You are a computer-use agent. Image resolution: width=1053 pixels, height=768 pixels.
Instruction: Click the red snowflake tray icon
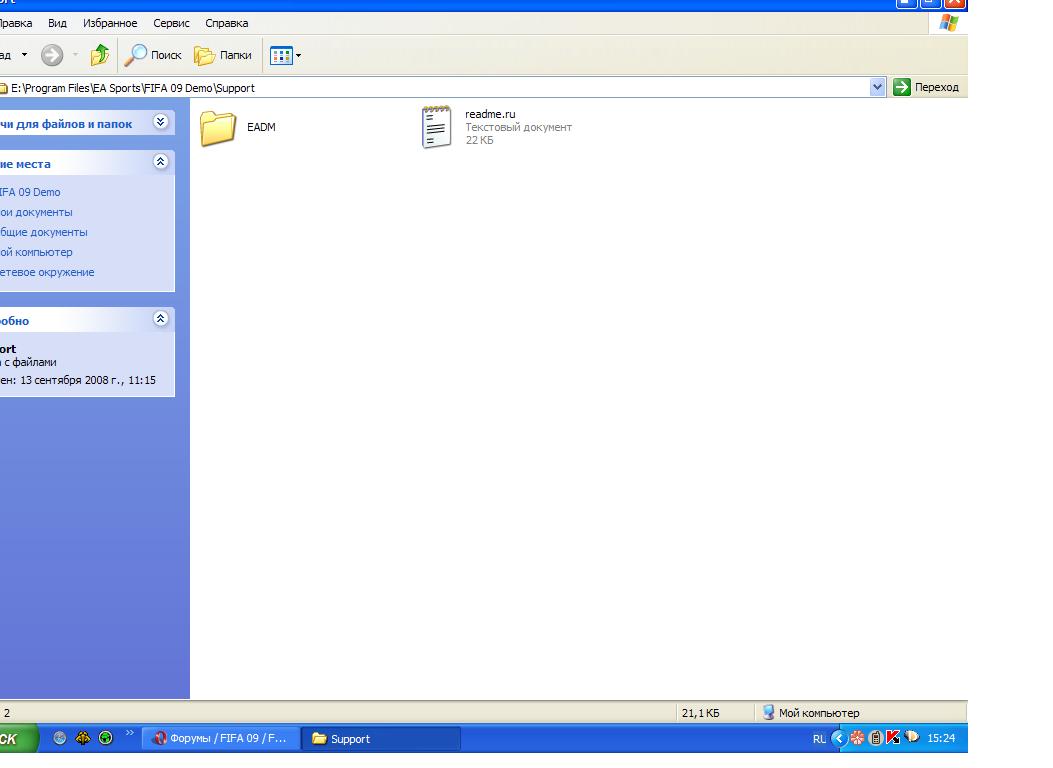858,738
